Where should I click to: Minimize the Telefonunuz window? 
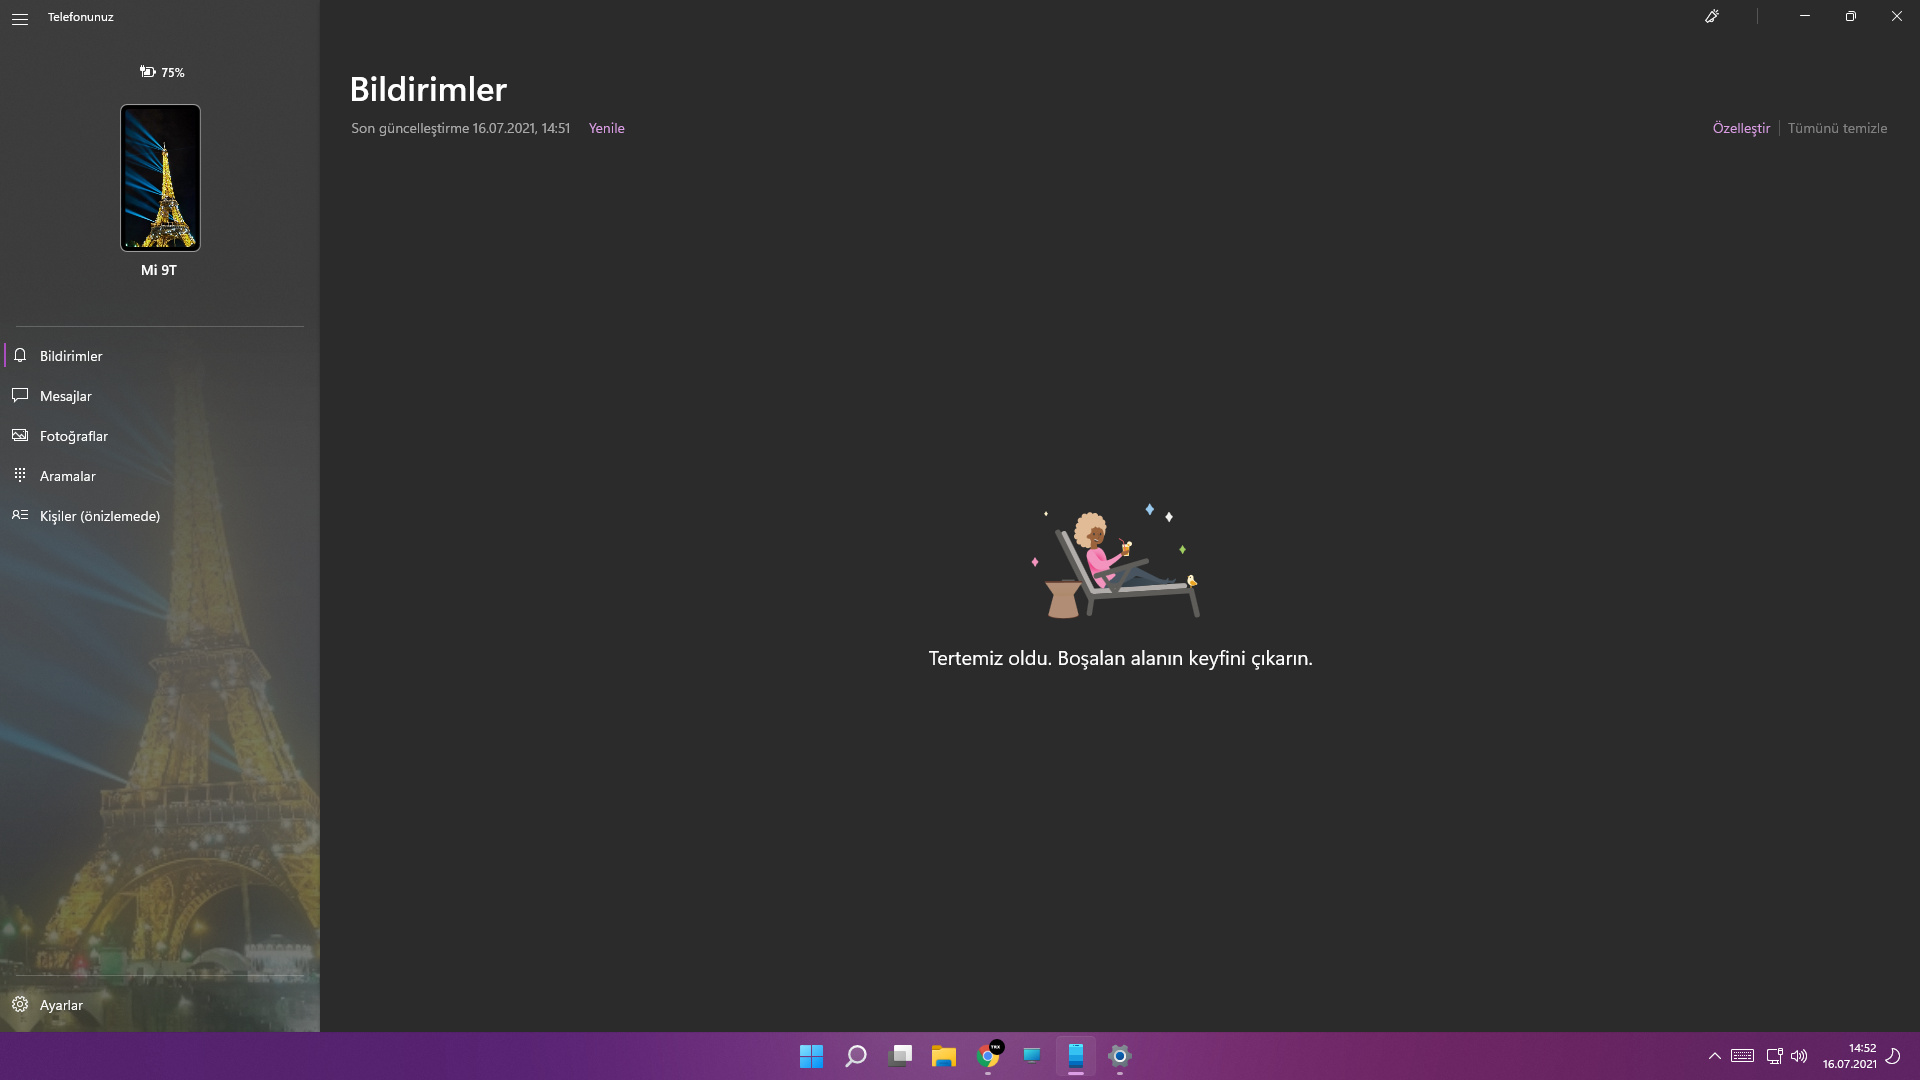coord(1805,16)
